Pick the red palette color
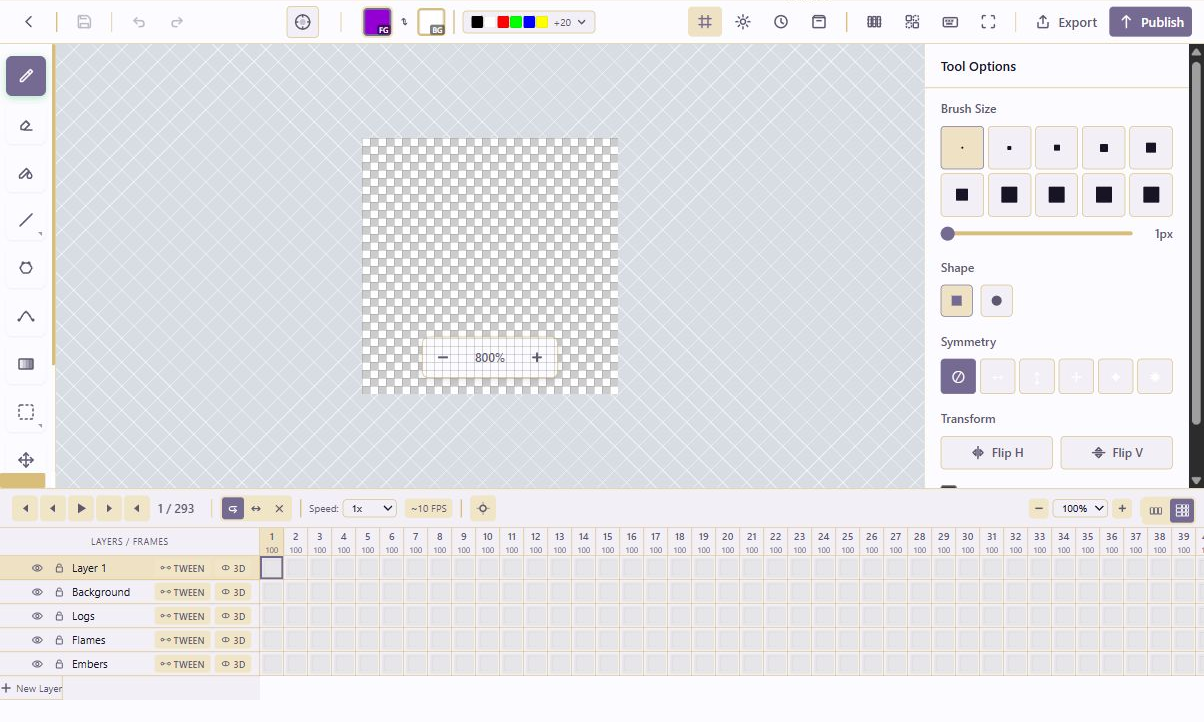This screenshot has height=722, width=1204. 503,22
